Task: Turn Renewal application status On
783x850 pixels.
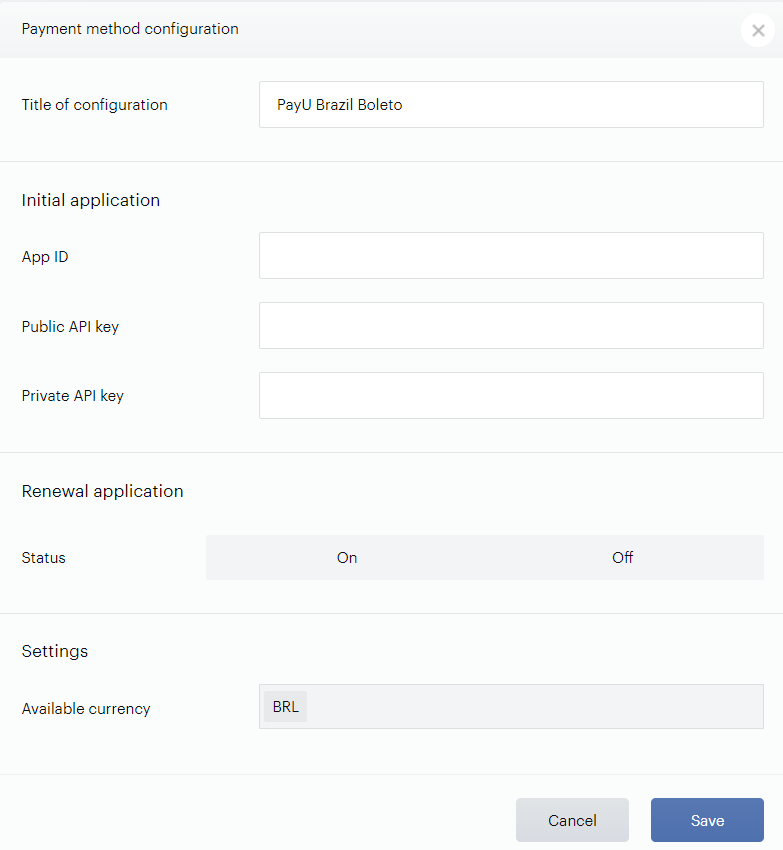Action: point(346,558)
